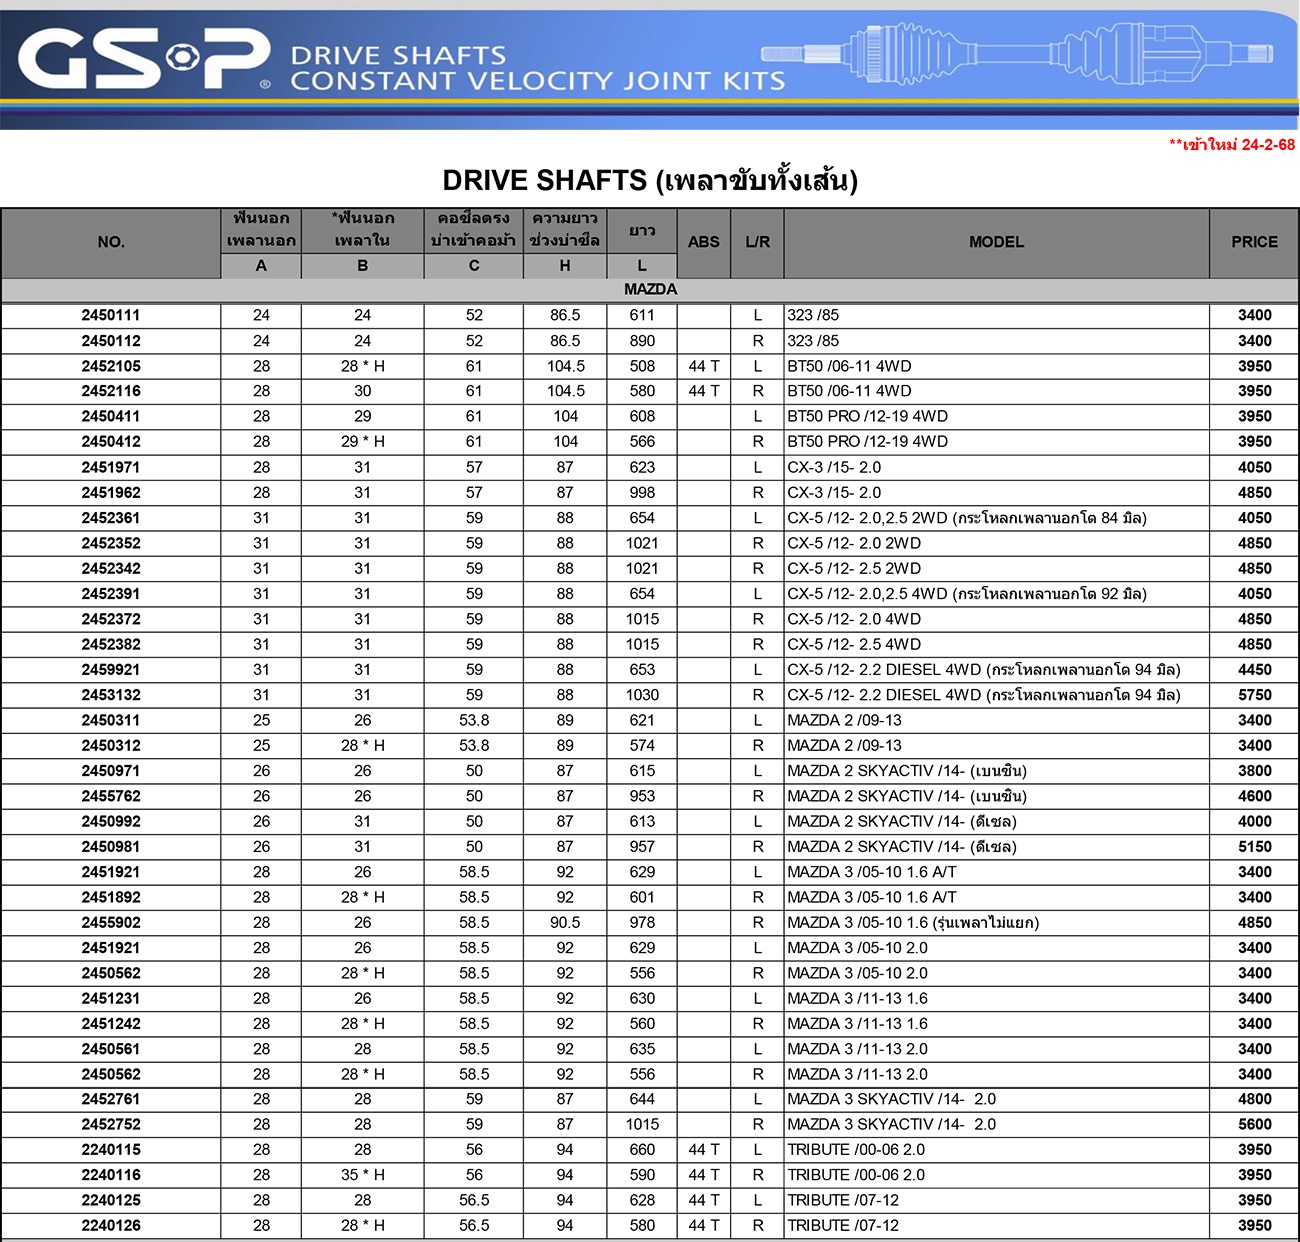Click the 'A' column header cell
Image resolution: width=1300 pixels, height=1242 pixels.
261,266
